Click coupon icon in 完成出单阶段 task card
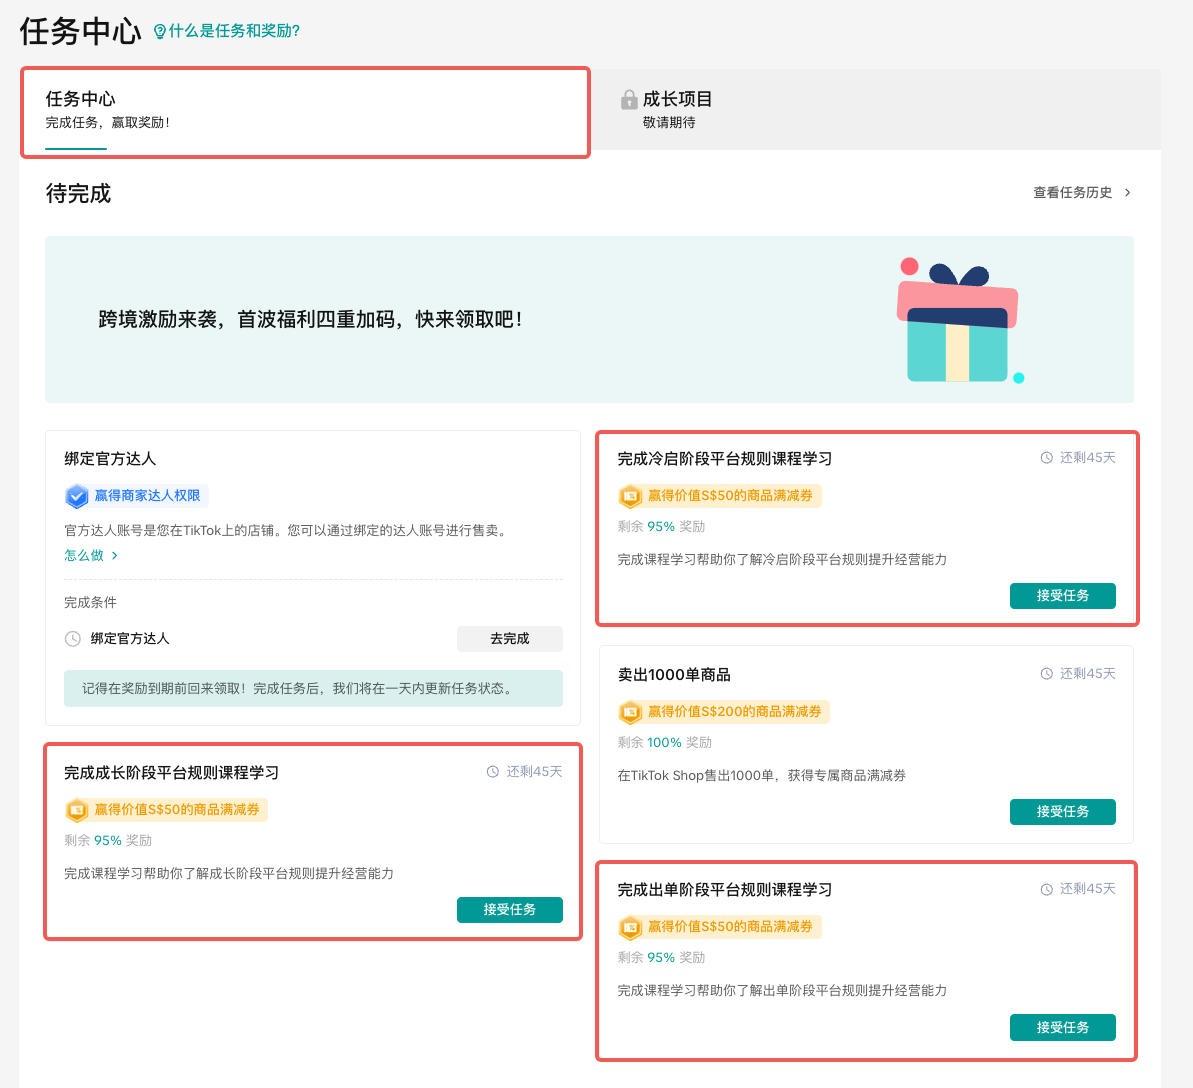This screenshot has height=1088, width=1193. pos(630,927)
